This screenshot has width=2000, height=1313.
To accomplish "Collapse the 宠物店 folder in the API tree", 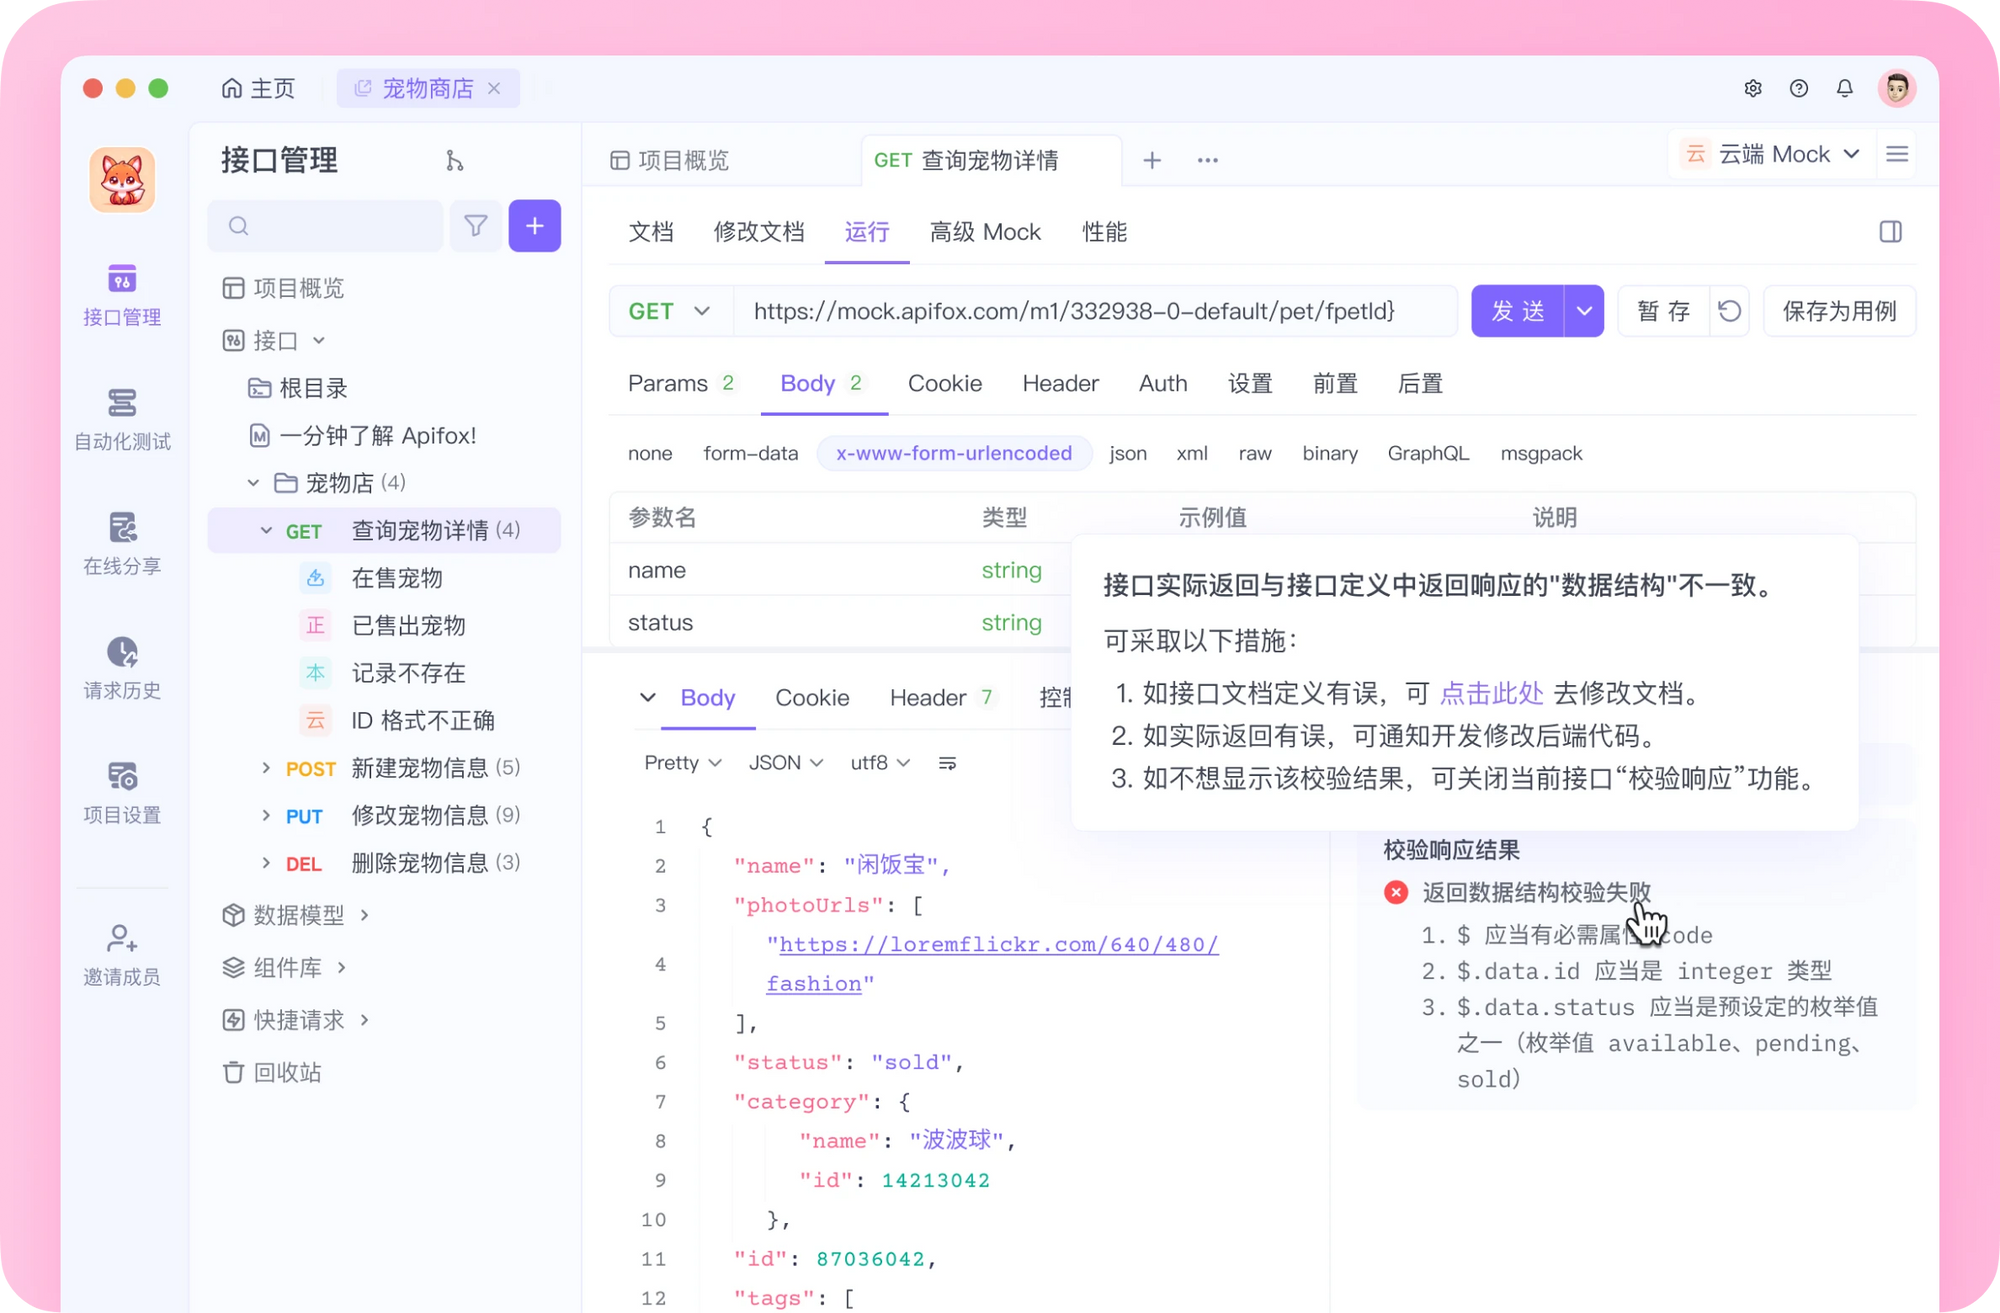I will tap(254, 482).
